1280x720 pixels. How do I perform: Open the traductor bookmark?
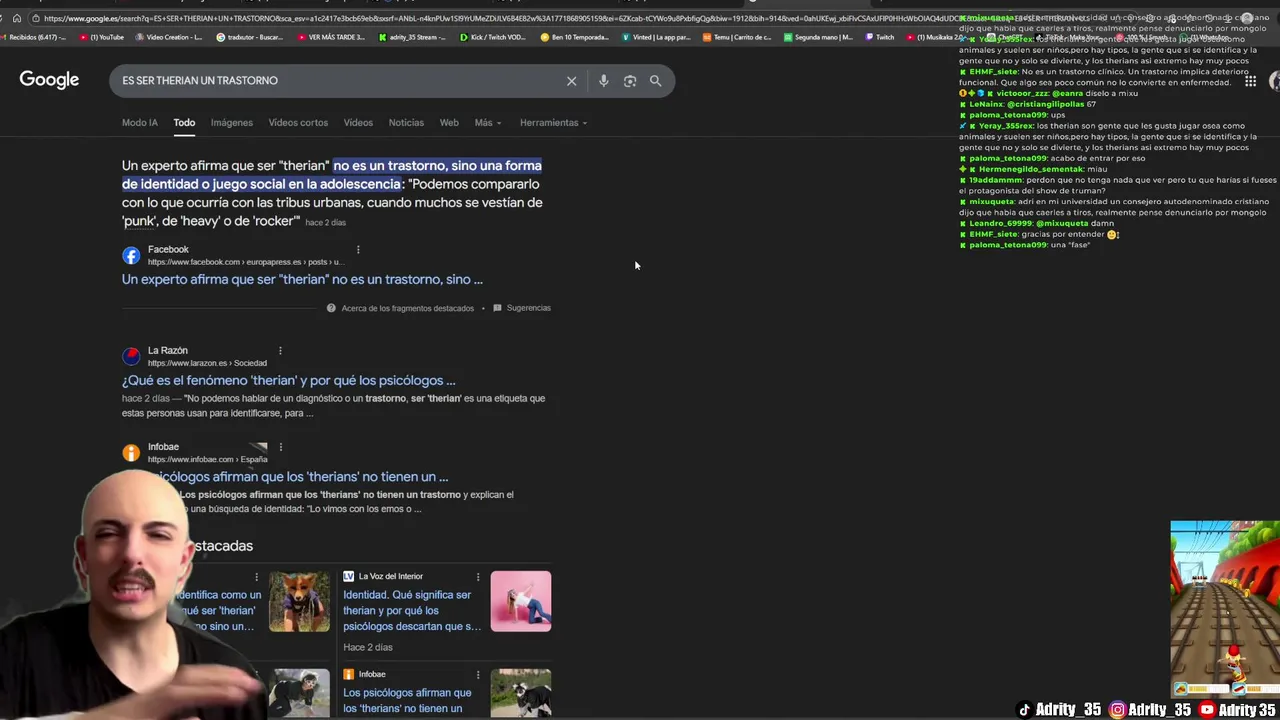pyautogui.click(x=248, y=37)
